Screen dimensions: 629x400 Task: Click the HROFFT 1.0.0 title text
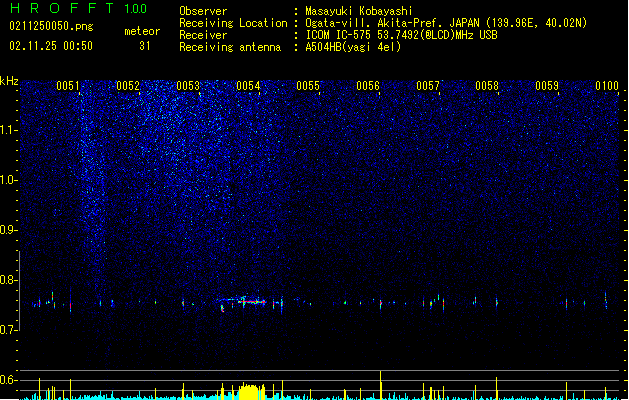pos(78,8)
